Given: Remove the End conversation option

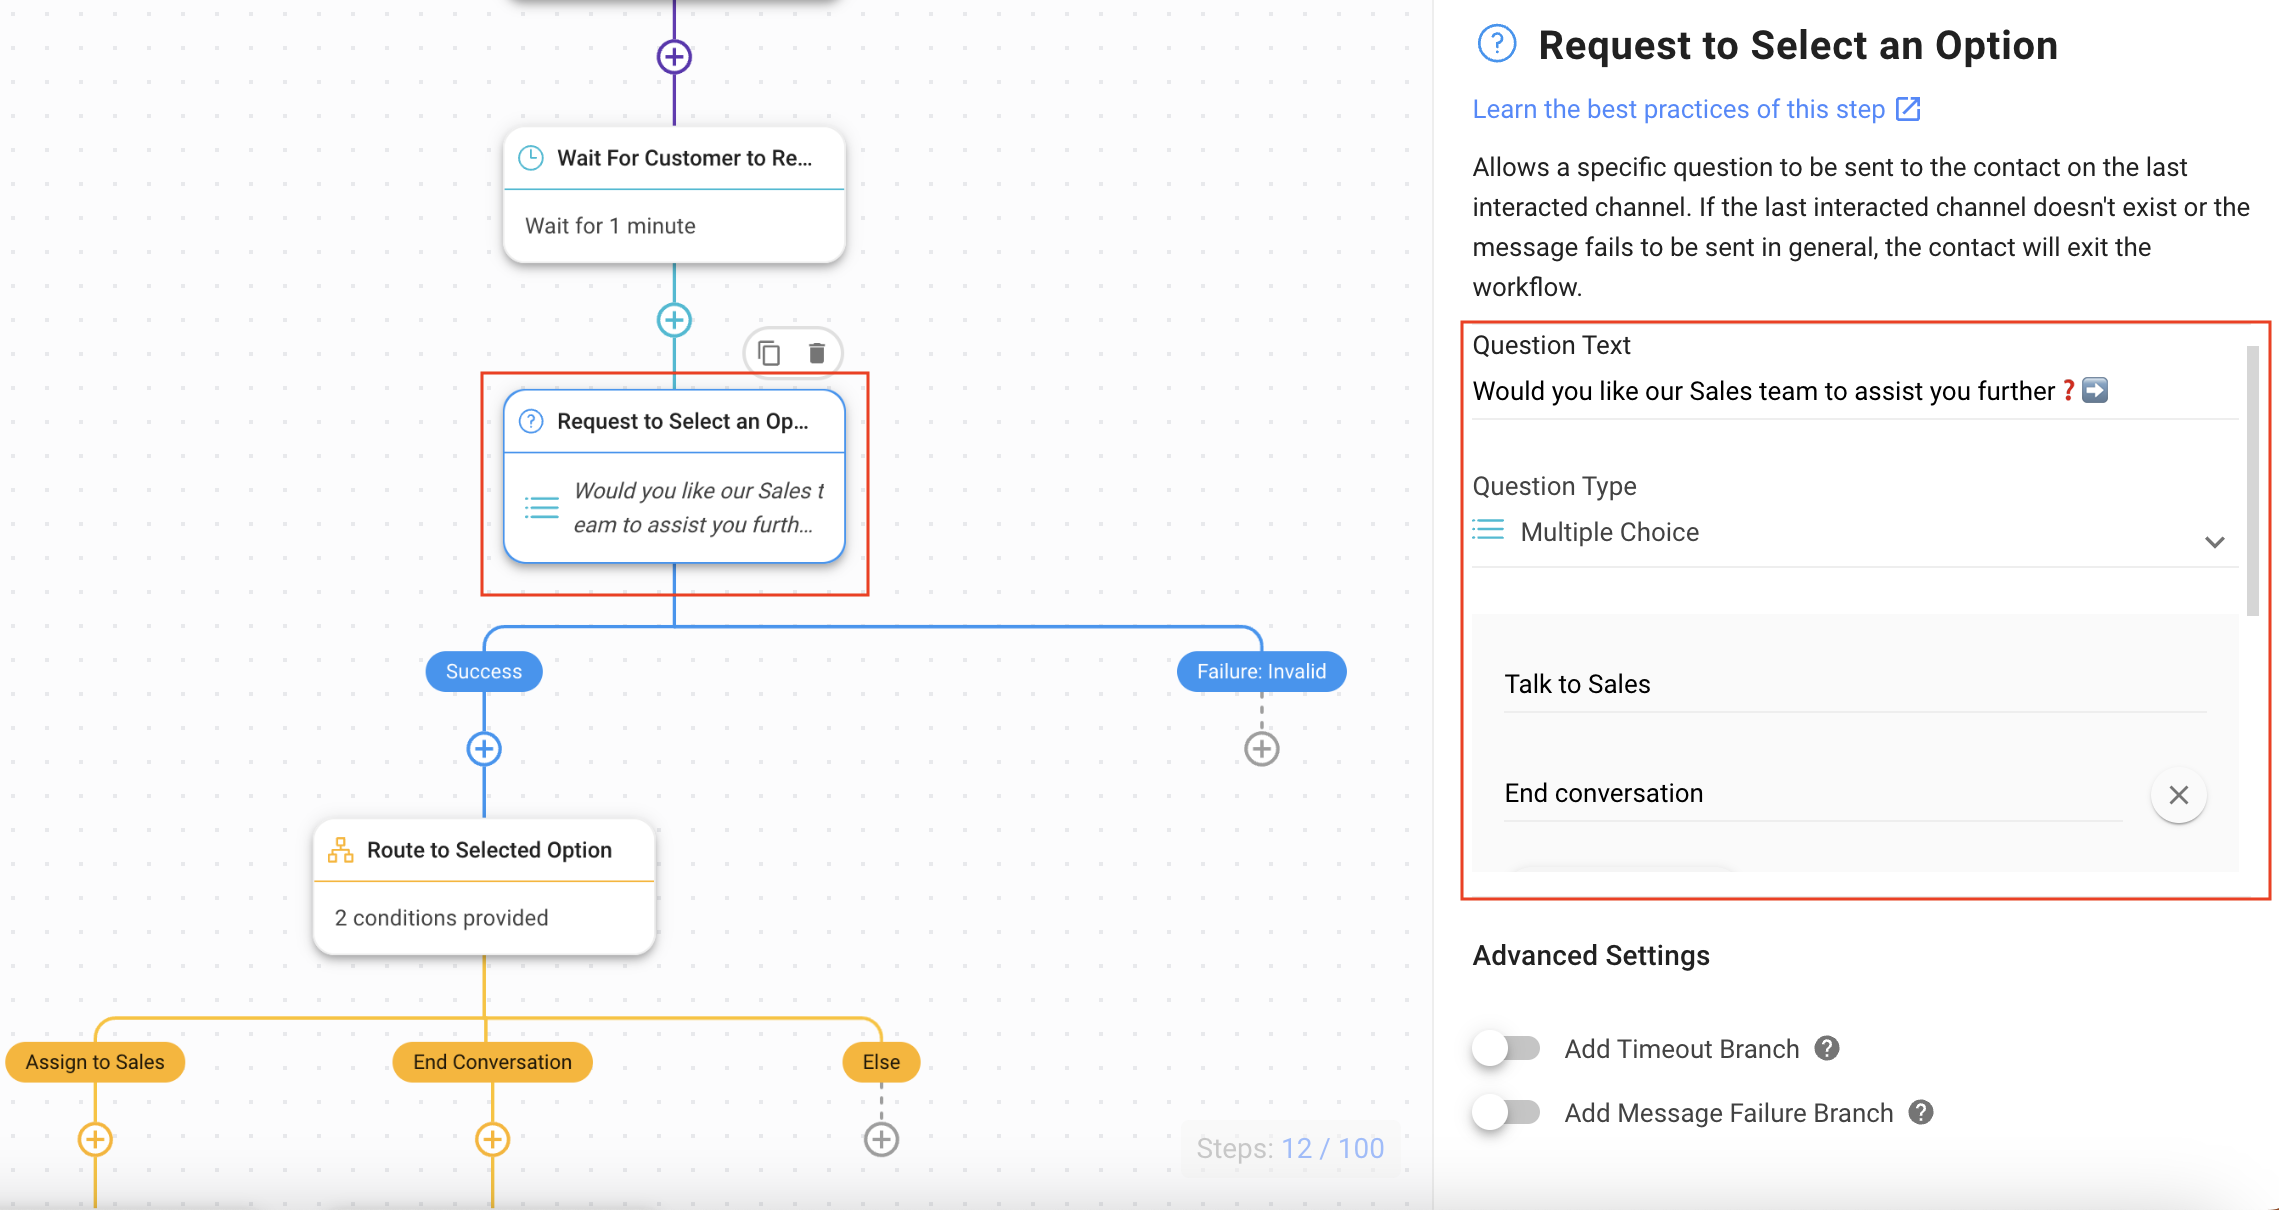Looking at the screenshot, I should (x=2178, y=795).
